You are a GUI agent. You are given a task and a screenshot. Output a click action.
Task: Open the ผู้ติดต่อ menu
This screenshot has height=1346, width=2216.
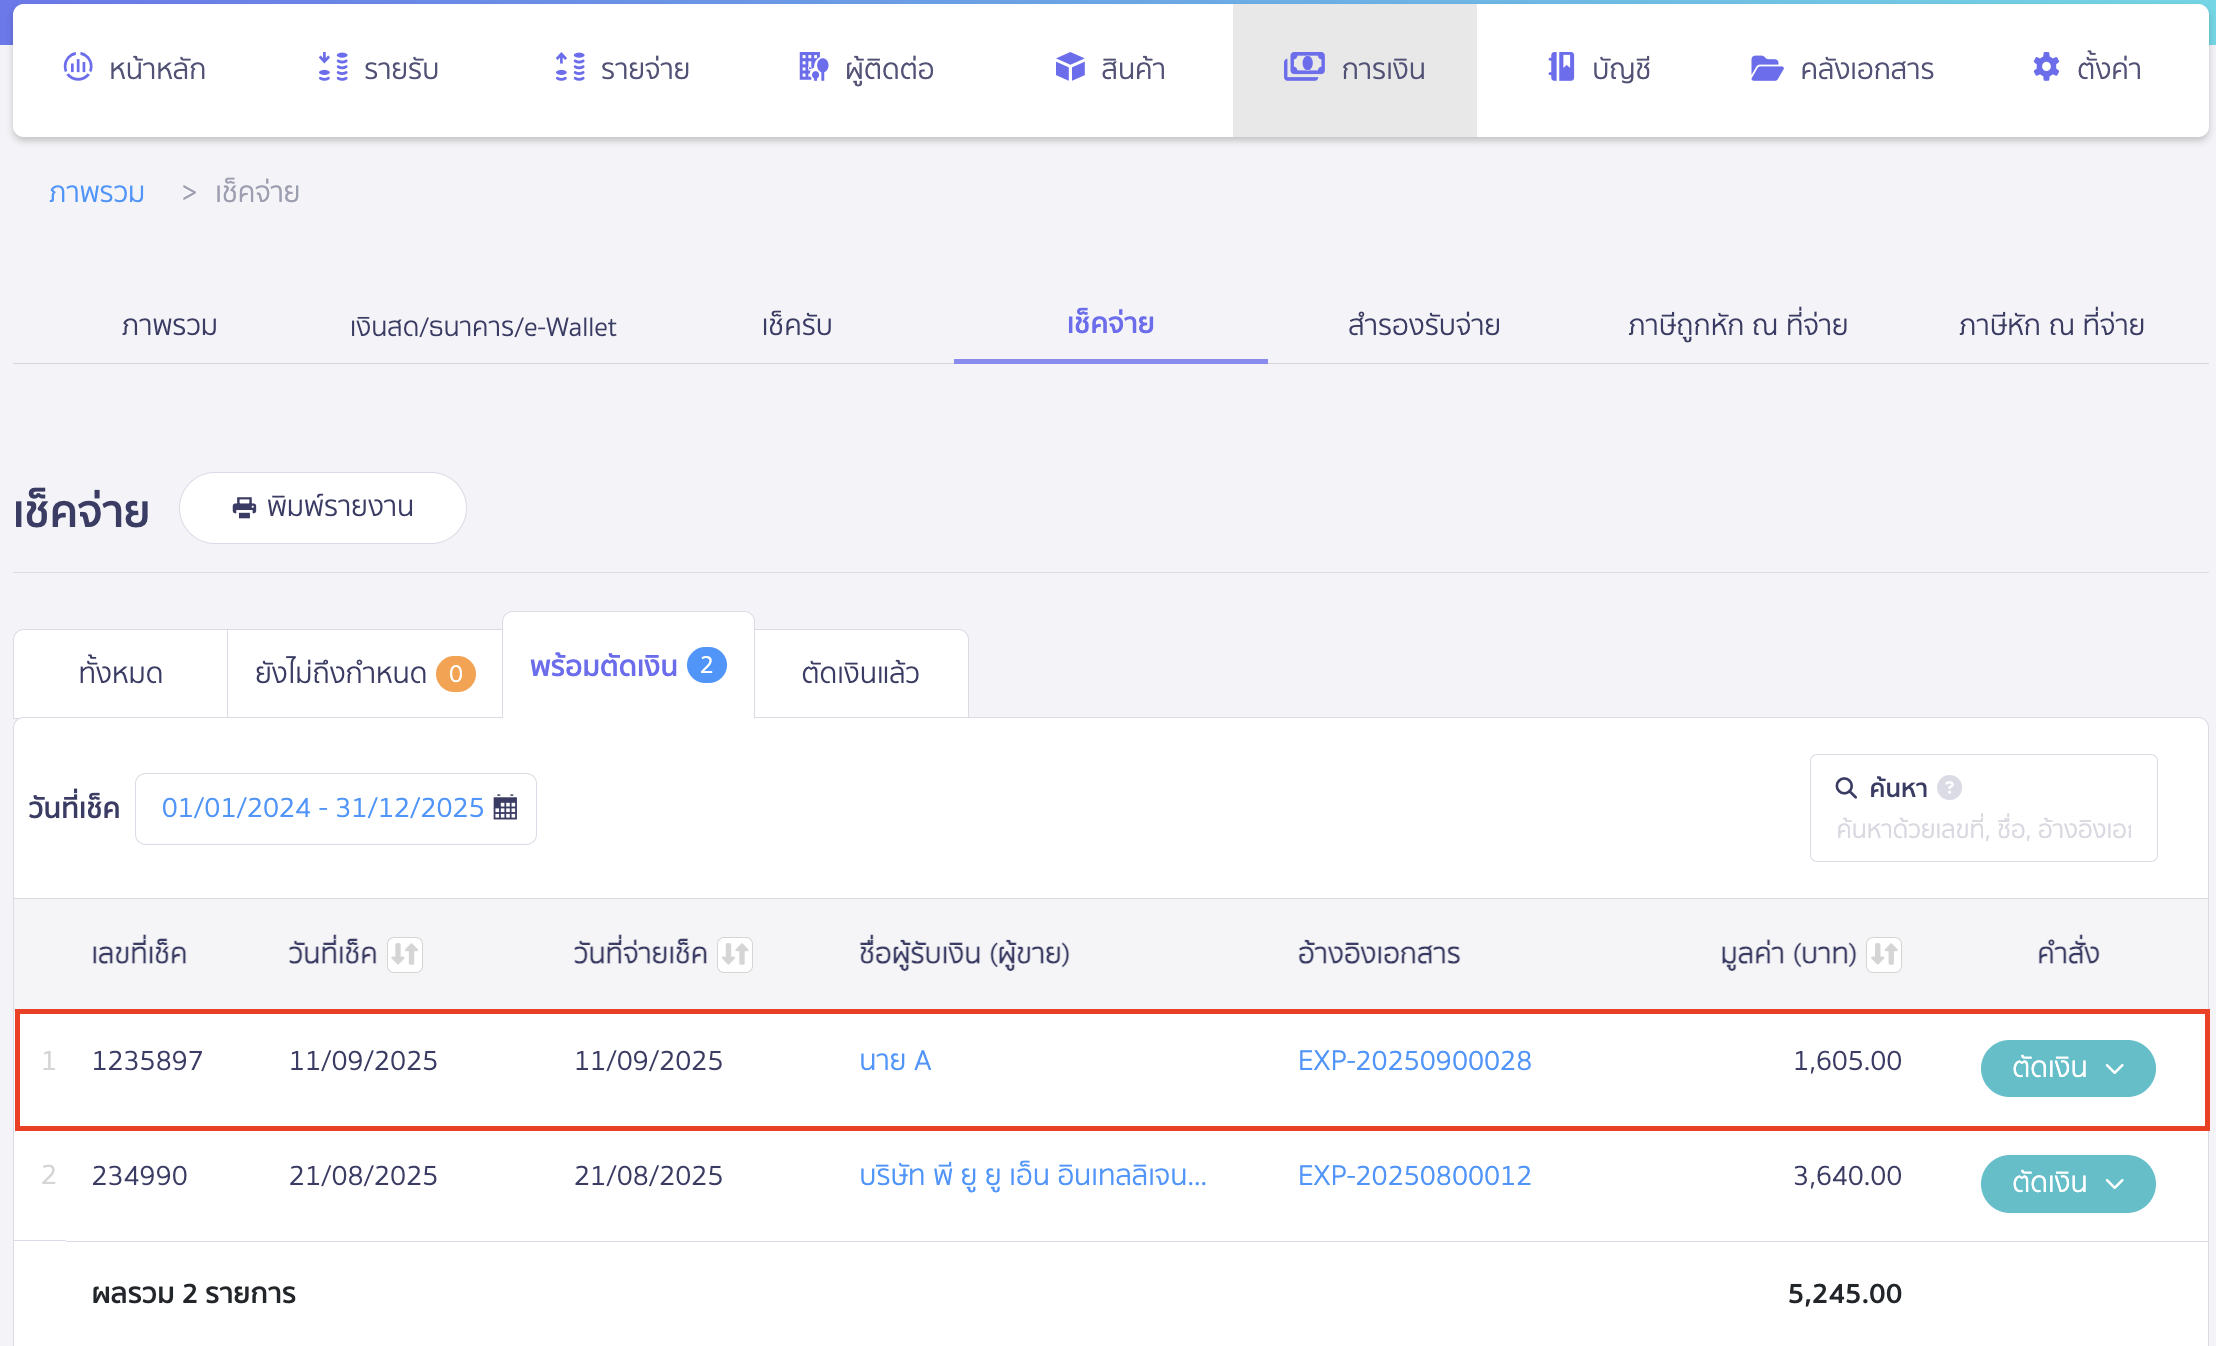[x=866, y=68]
